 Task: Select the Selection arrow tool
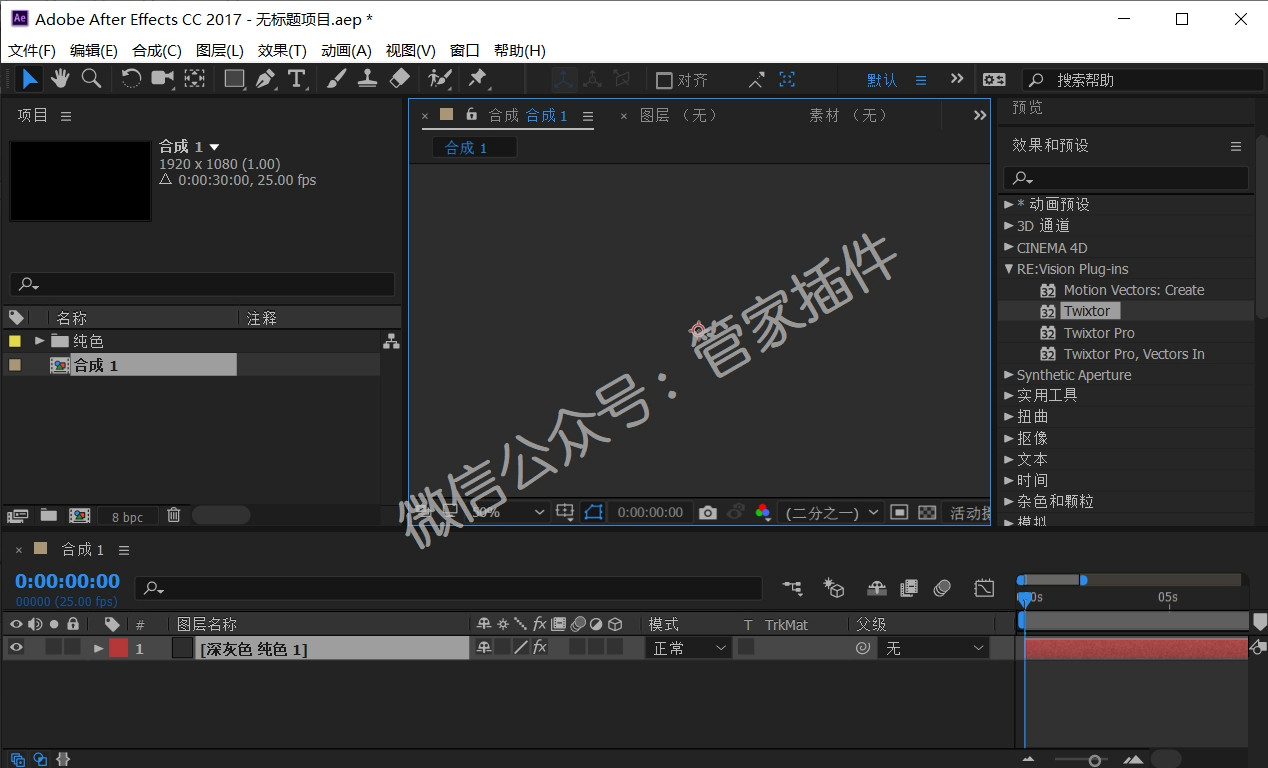pyautogui.click(x=30, y=79)
